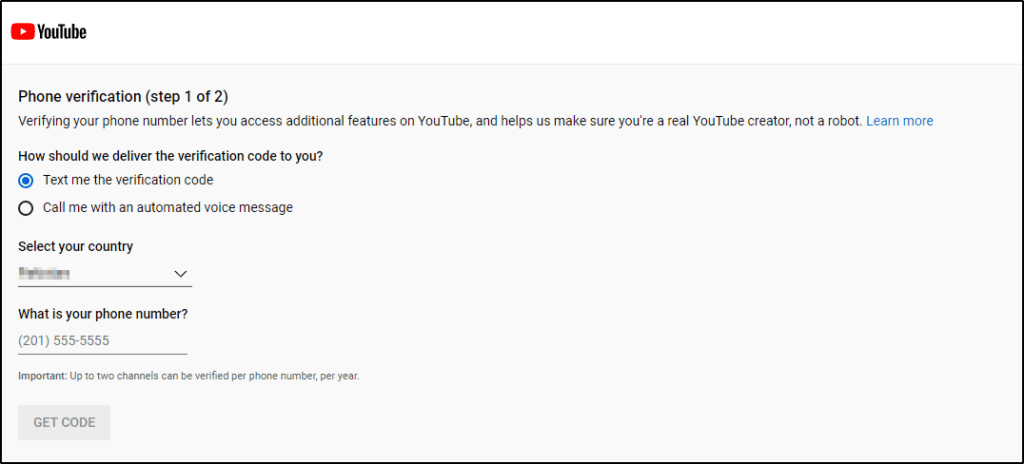Open the YouTube logo home link
This screenshot has height=464, width=1024.
pyautogui.click(x=49, y=32)
